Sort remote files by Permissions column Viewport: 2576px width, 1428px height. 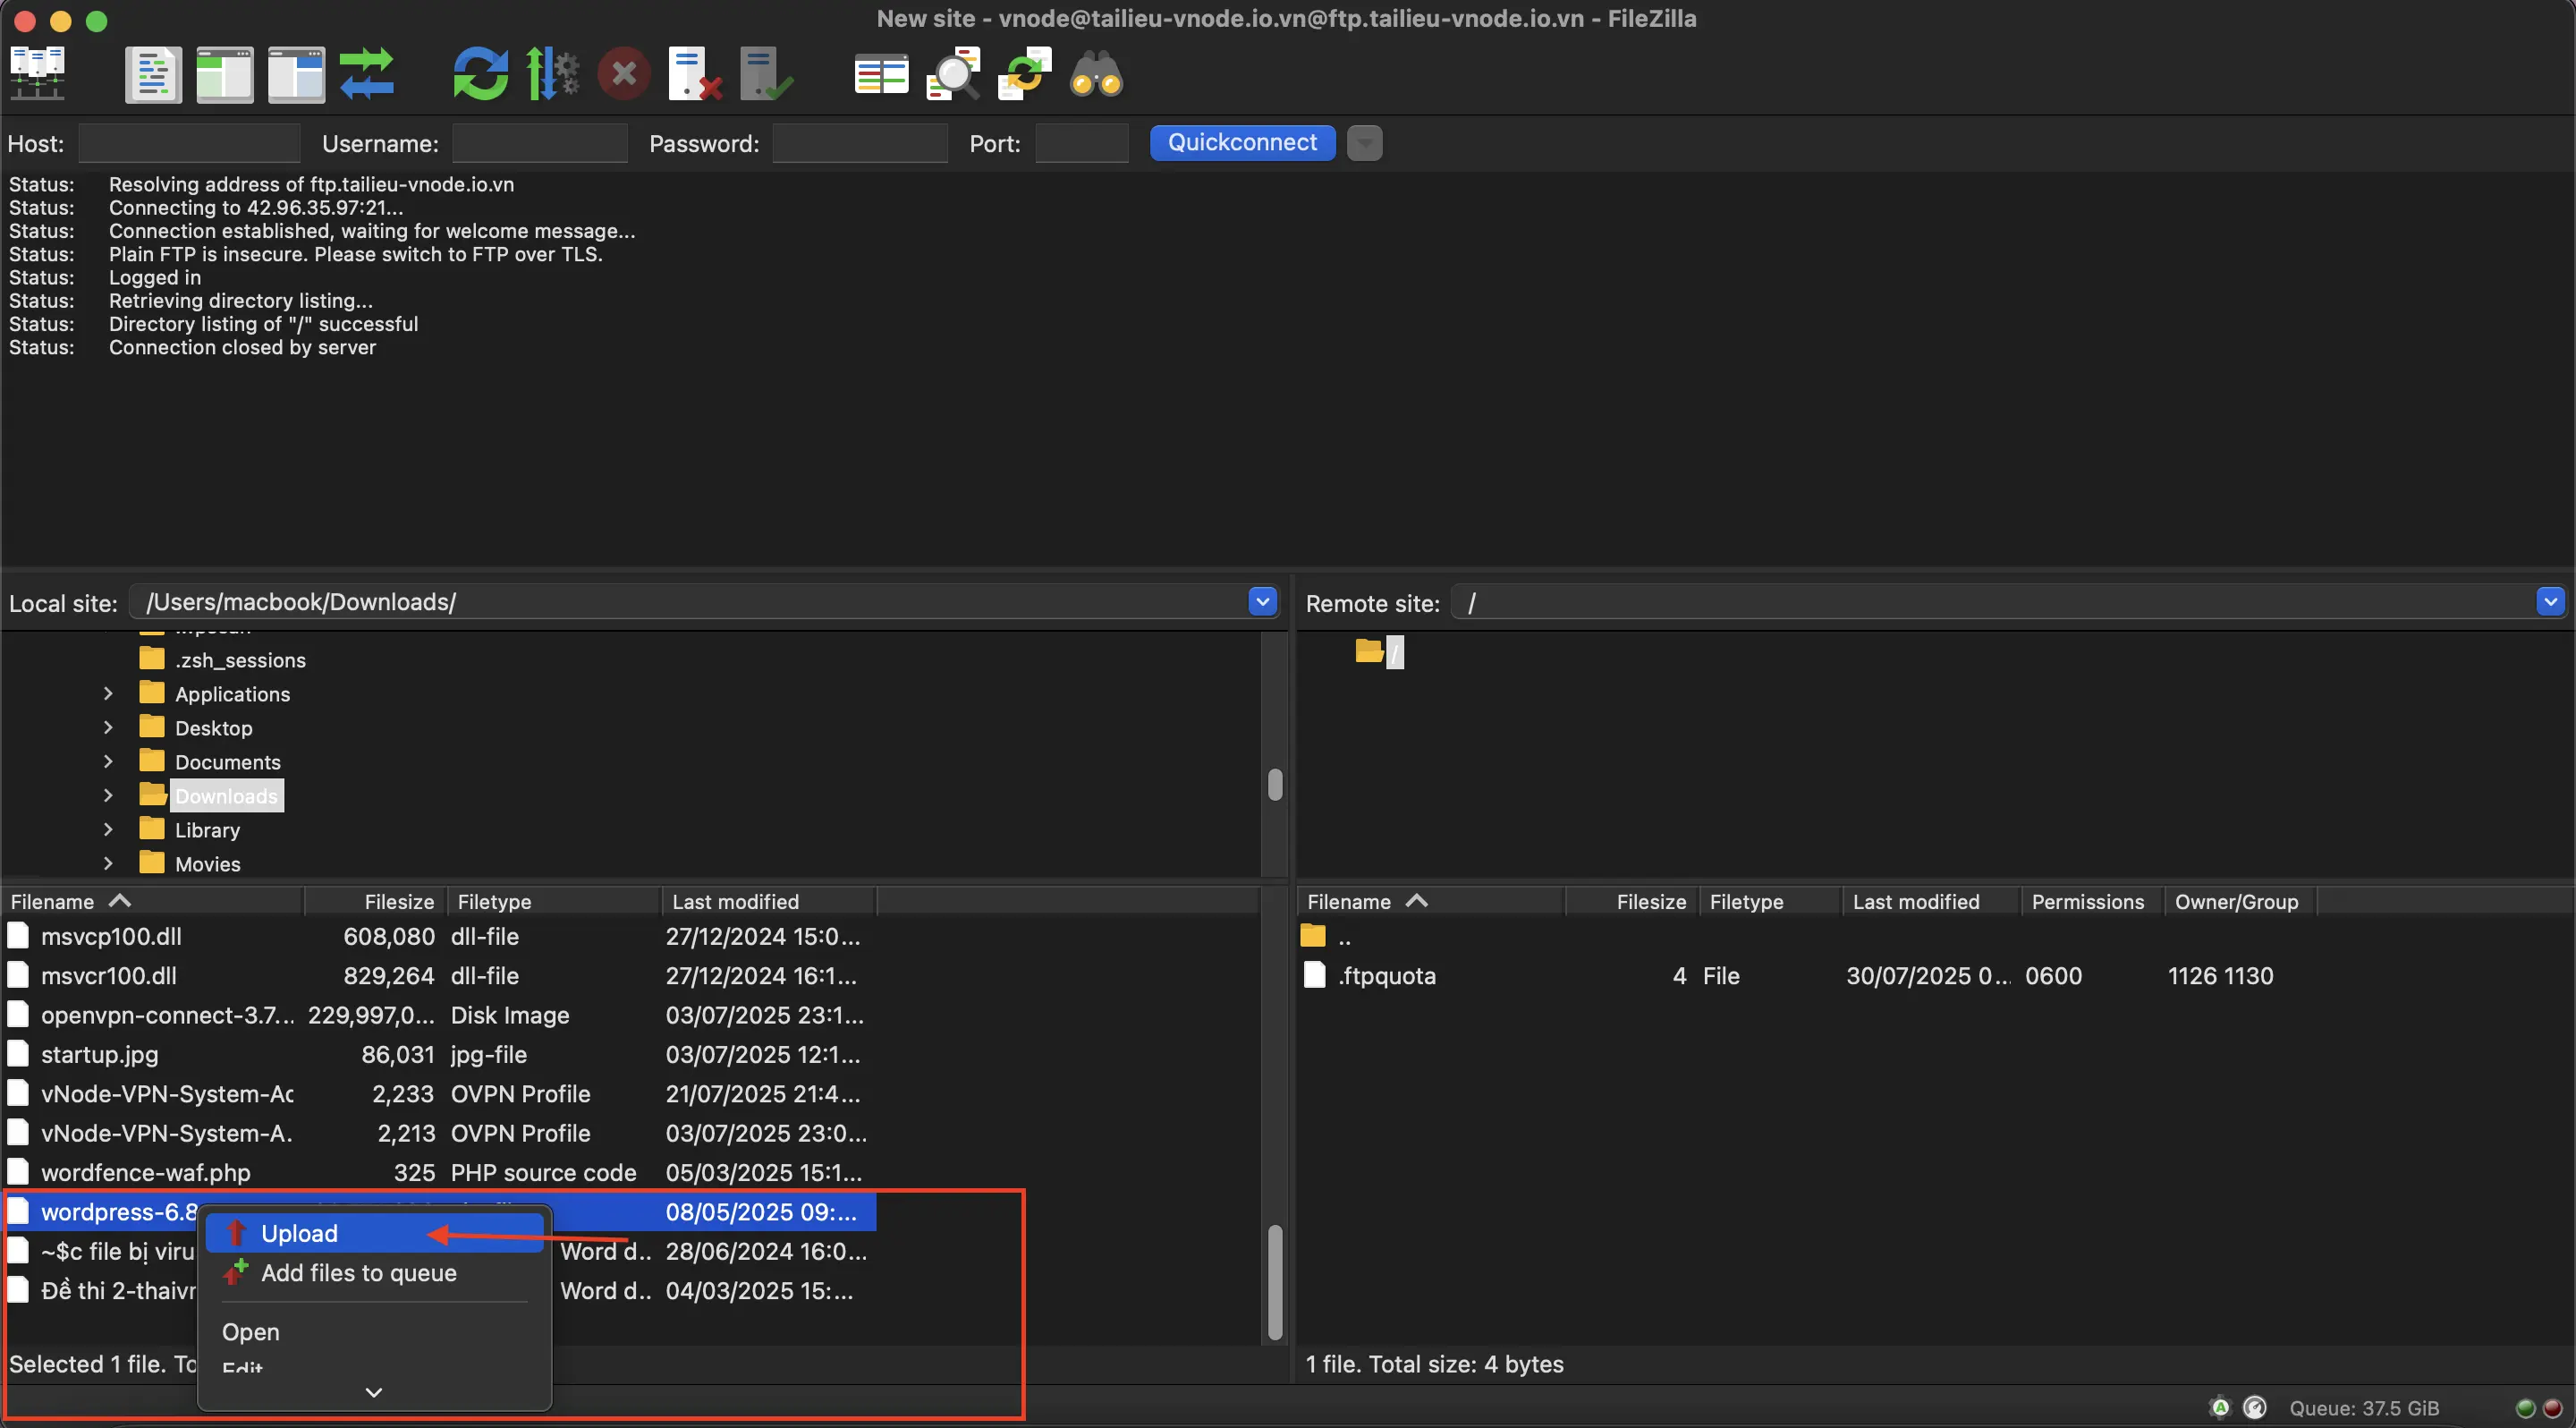click(2092, 901)
